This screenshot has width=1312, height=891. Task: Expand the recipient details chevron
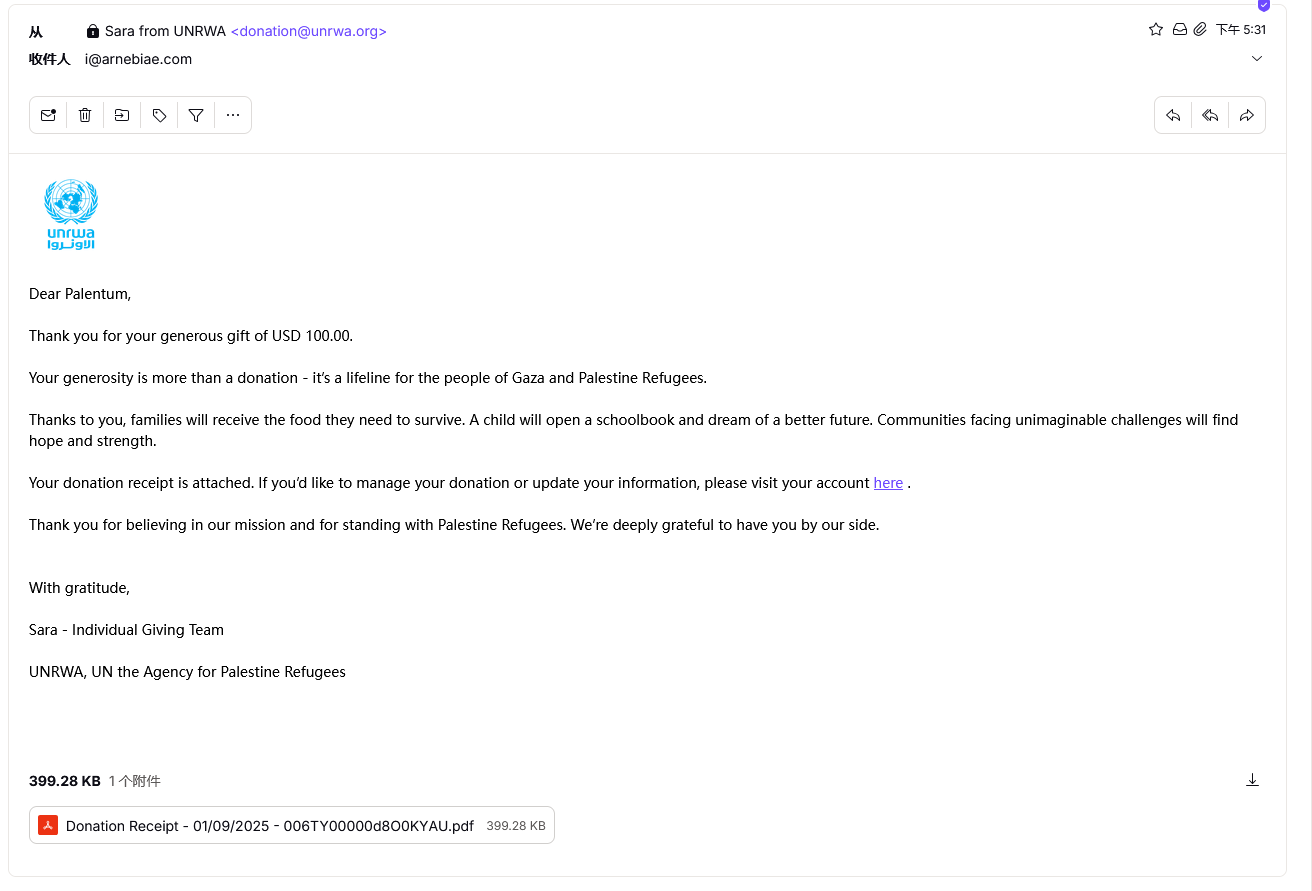click(1257, 59)
